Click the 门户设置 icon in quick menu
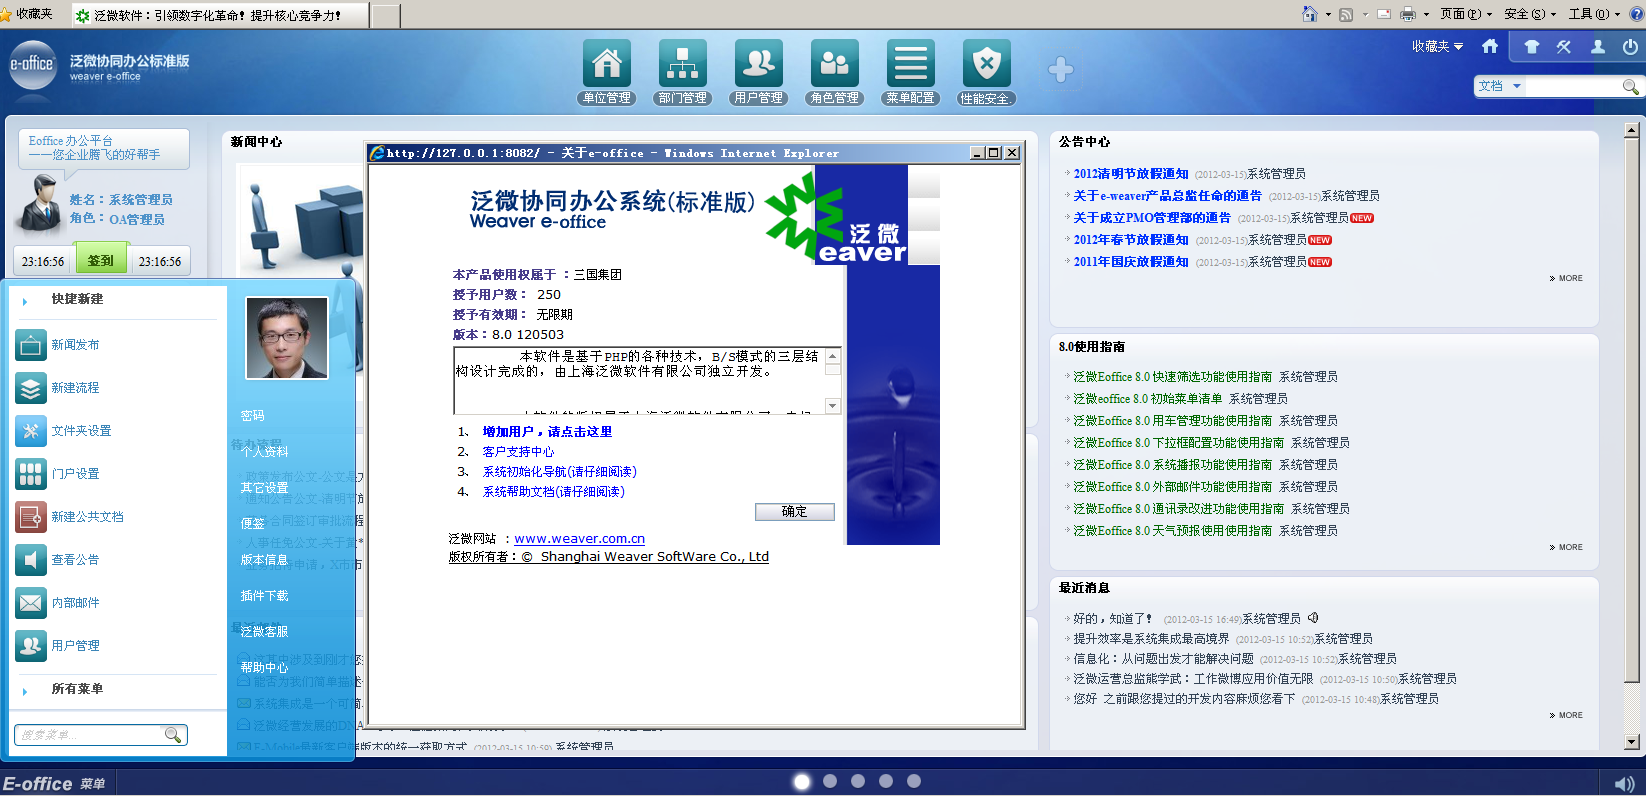 click(31, 474)
